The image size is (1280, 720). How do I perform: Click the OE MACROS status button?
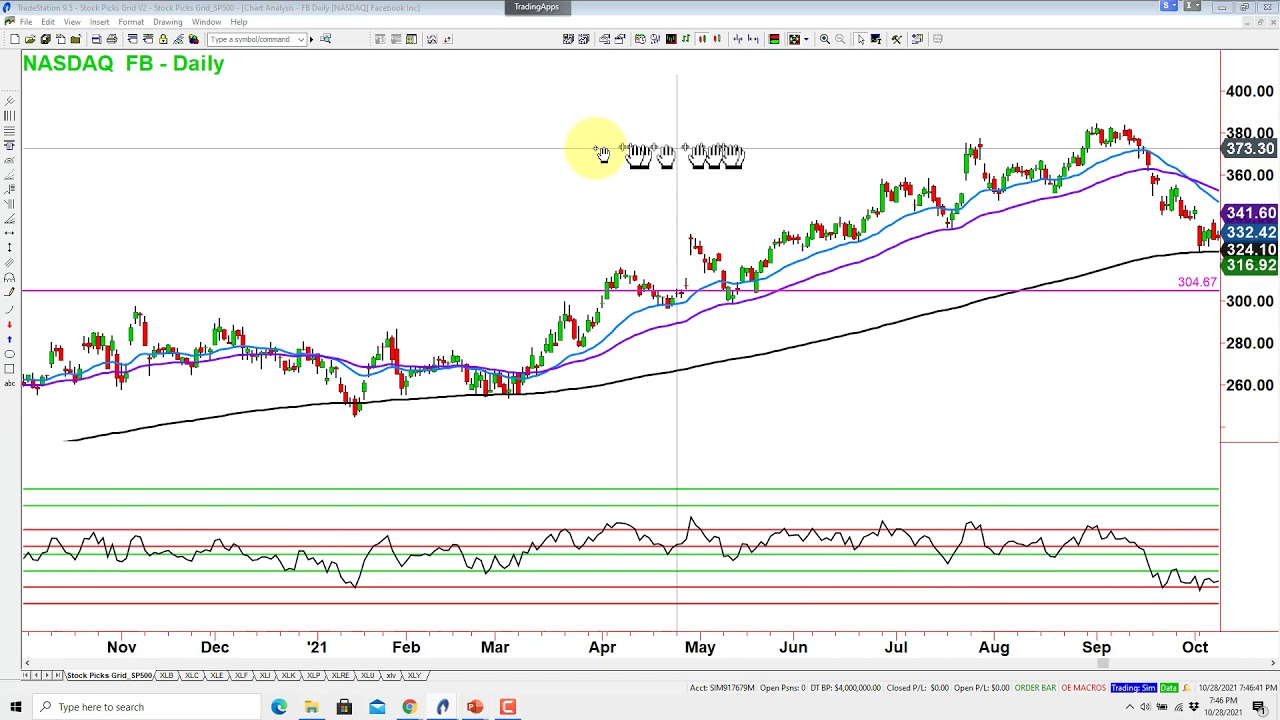1083,688
